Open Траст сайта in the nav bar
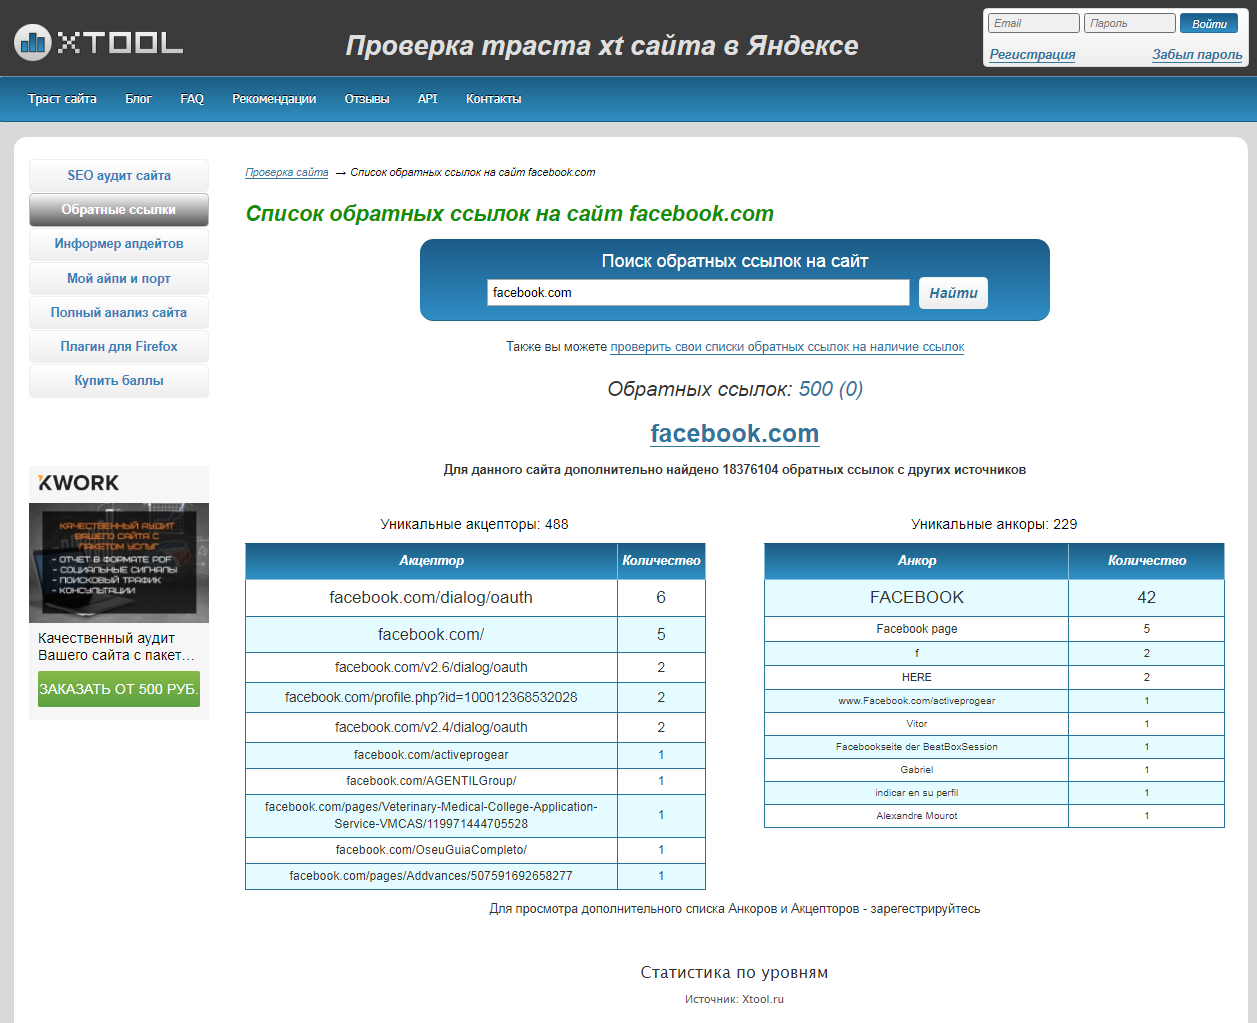This screenshot has width=1257, height=1023. [x=62, y=99]
